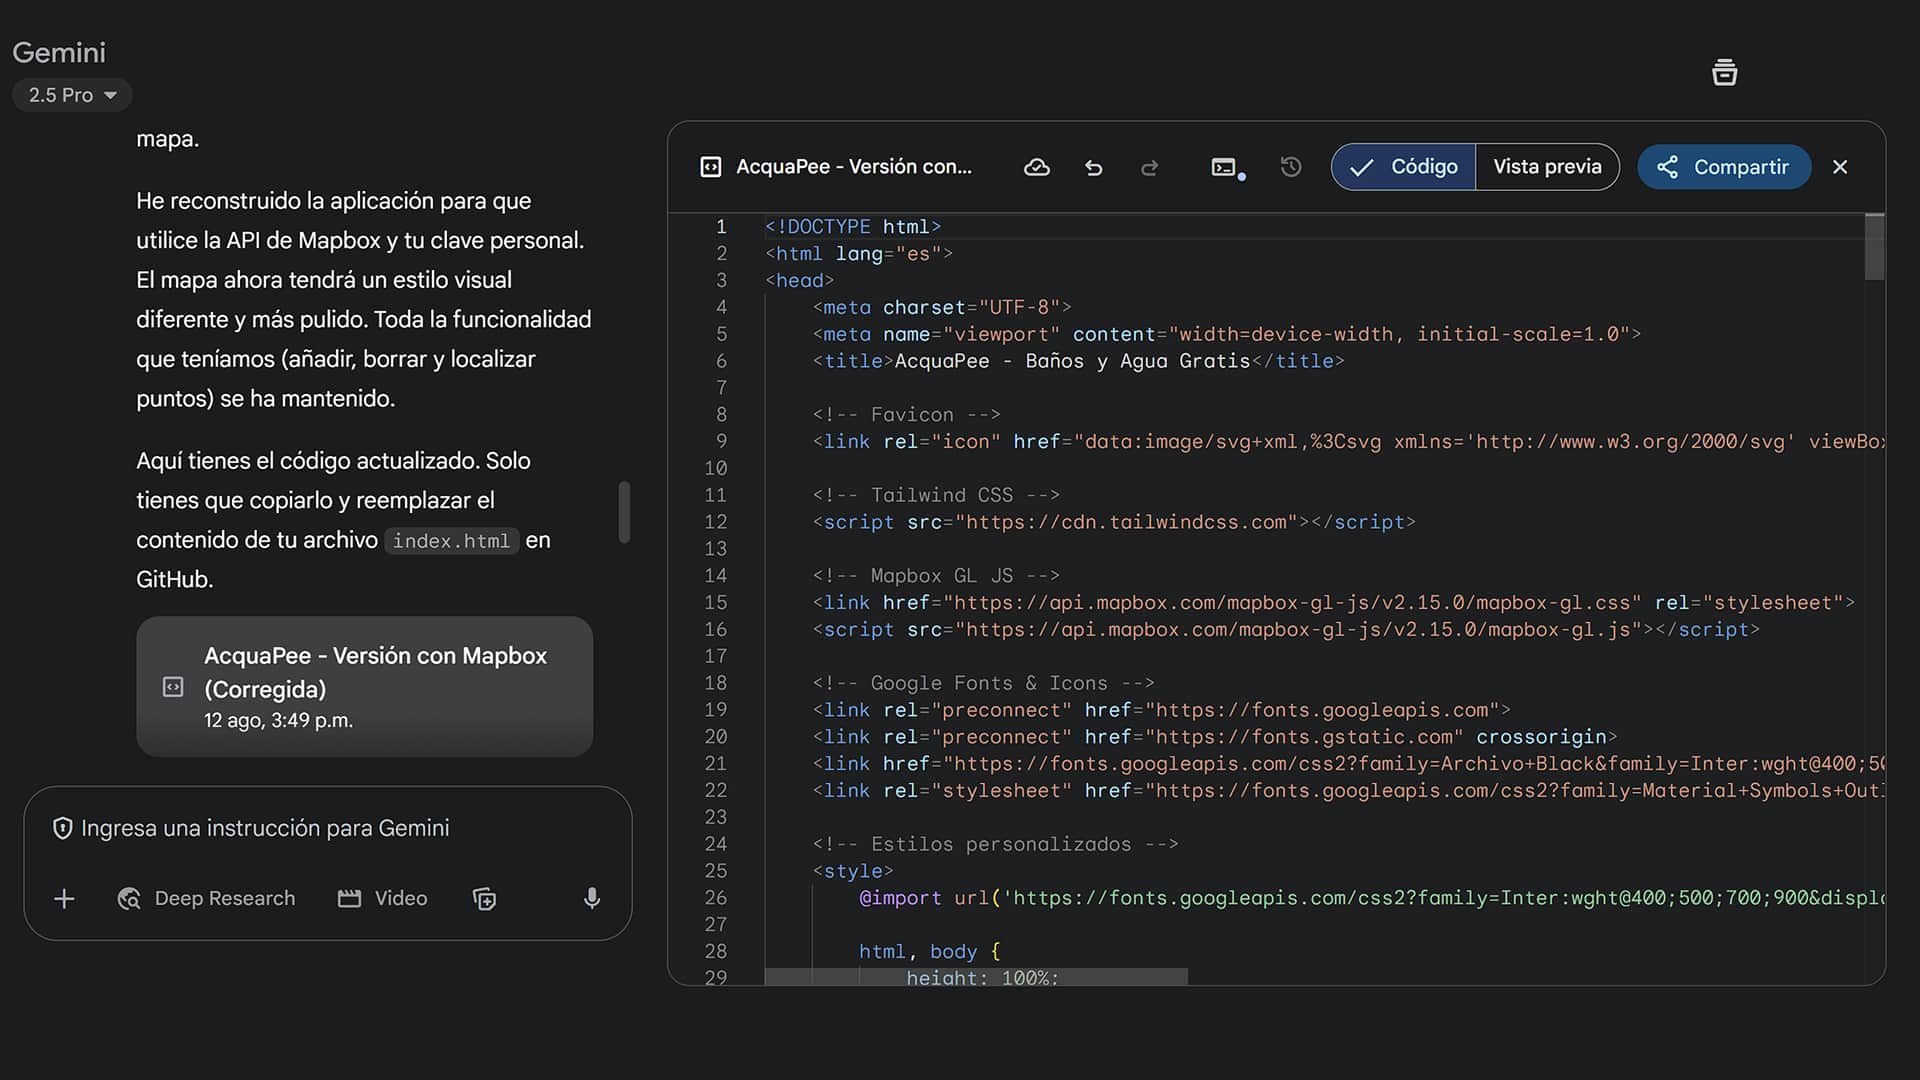Screen dimensions: 1920x1080
Task: Undo the last code change
Action: (1094, 167)
